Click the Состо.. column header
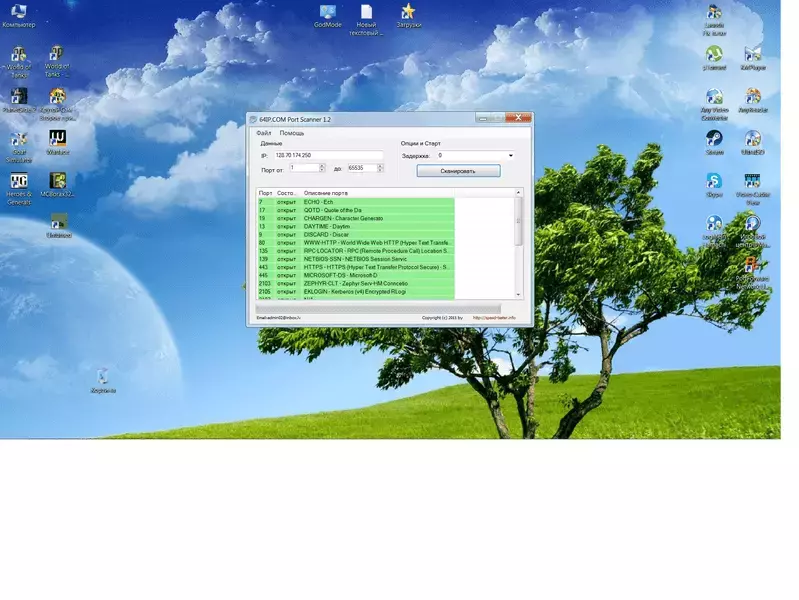The width and height of the screenshot is (799, 600). [x=287, y=193]
